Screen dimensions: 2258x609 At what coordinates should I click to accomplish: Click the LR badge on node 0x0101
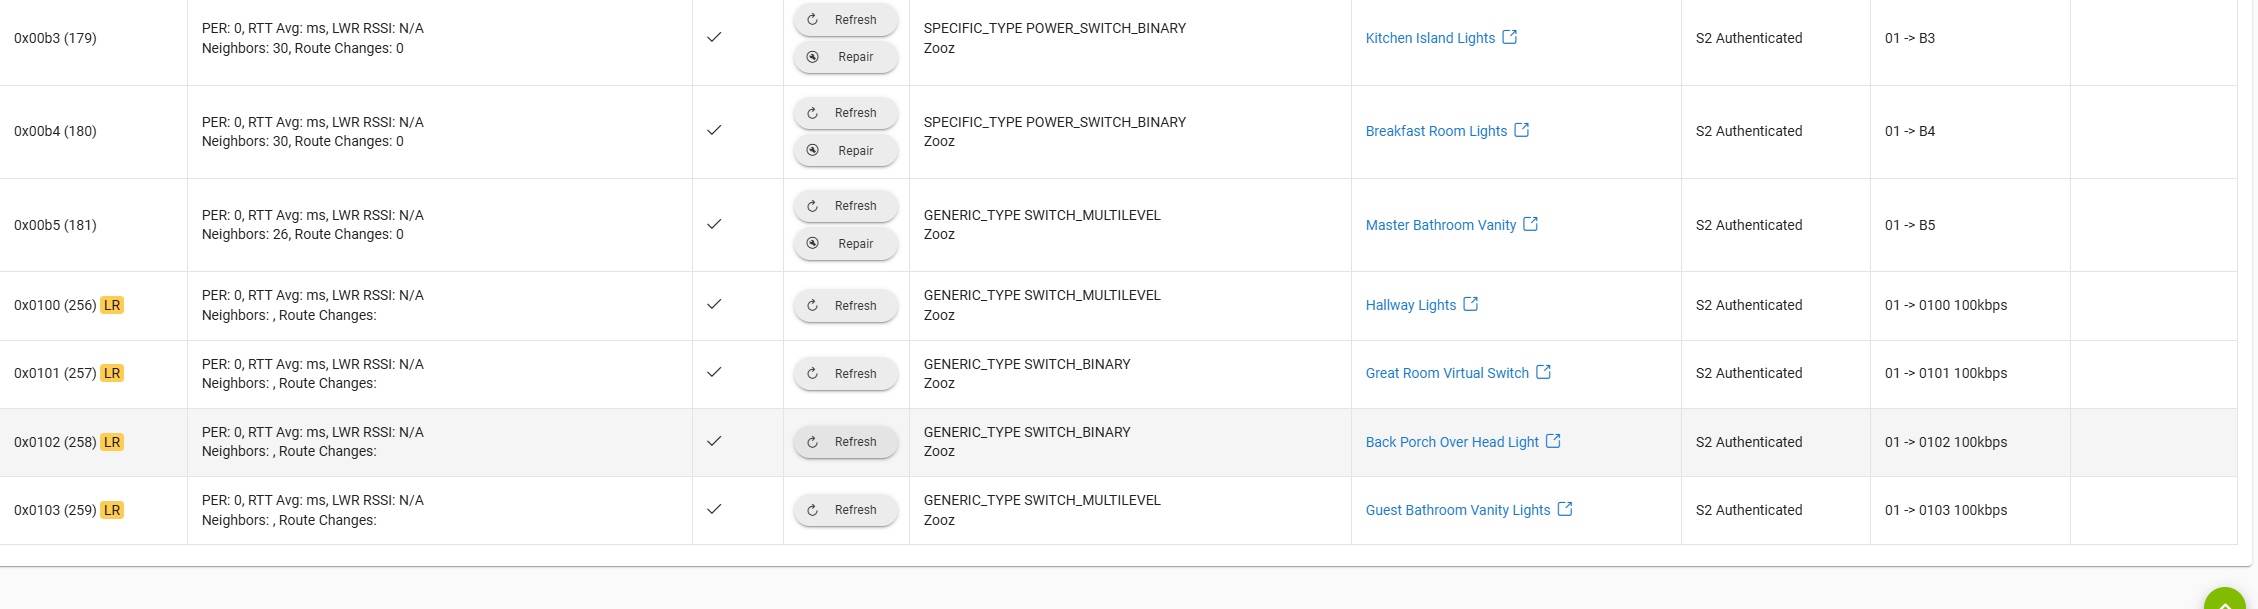[x=112, y=373]
